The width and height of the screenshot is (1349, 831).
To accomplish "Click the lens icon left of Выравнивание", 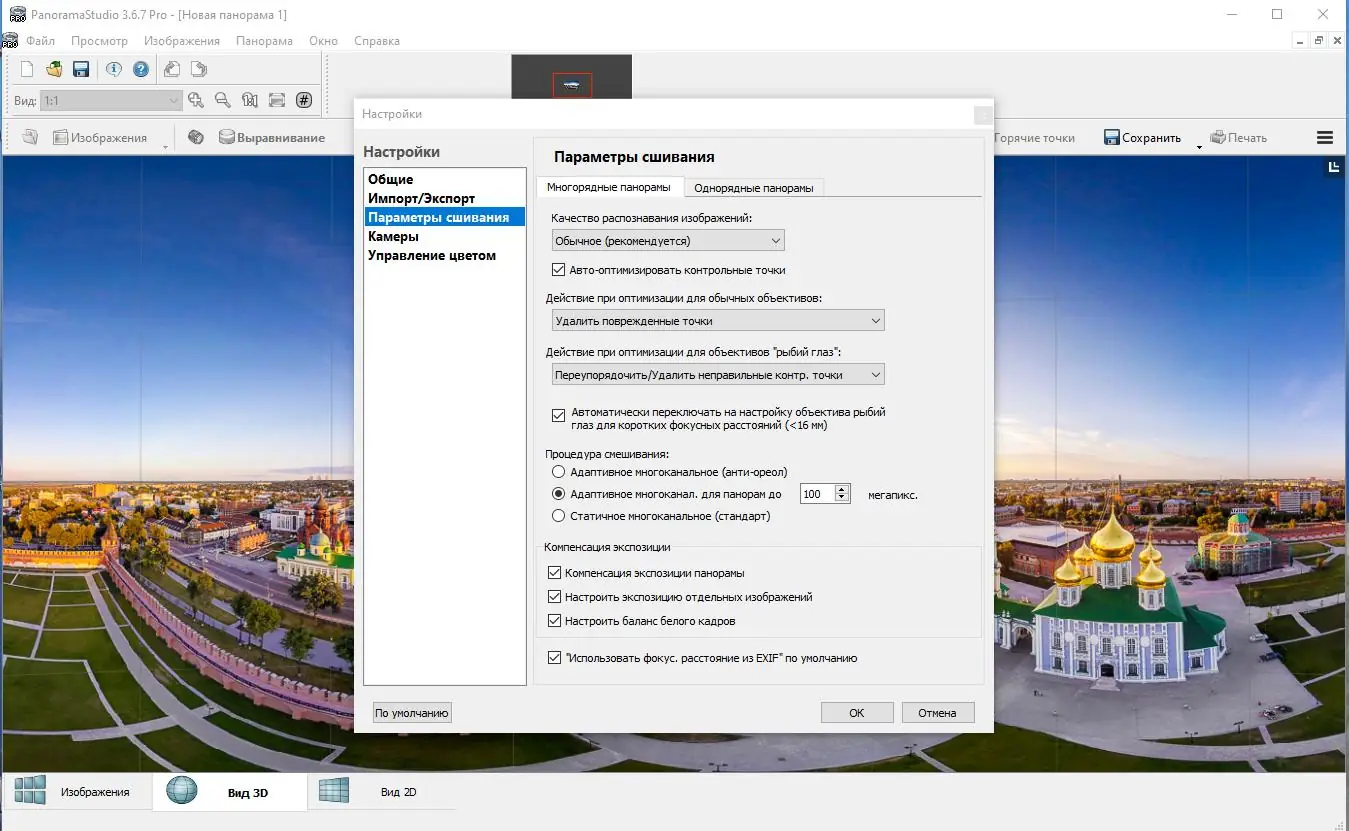I will pos(196,138).
